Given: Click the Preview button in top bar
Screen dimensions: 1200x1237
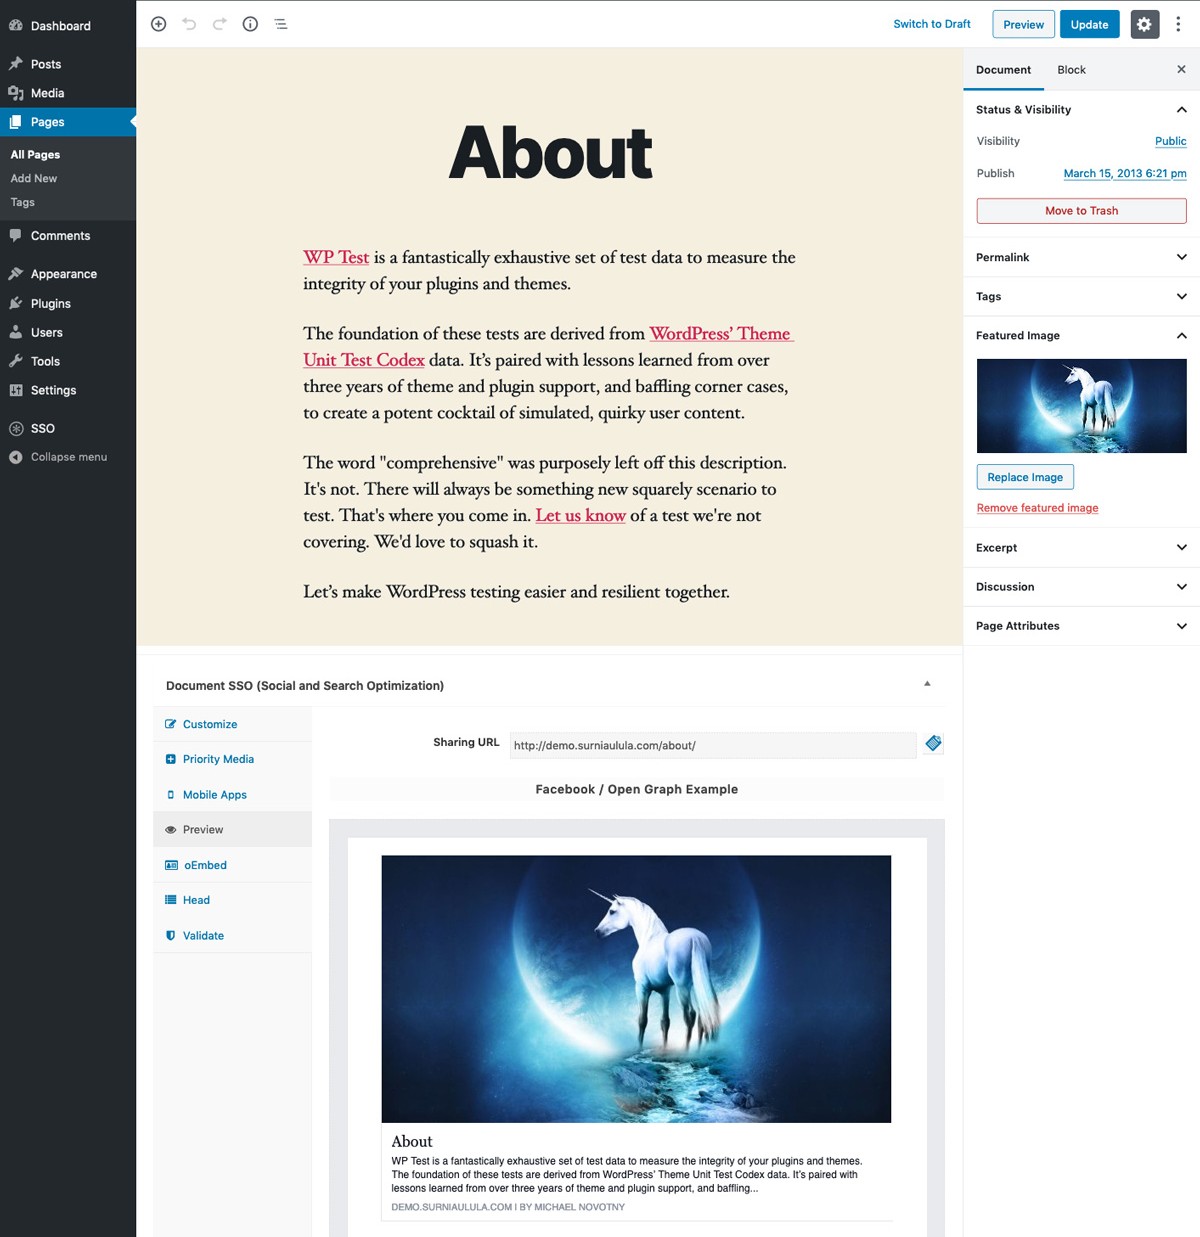Looking at the screenshot, I should pos(1023,24).
